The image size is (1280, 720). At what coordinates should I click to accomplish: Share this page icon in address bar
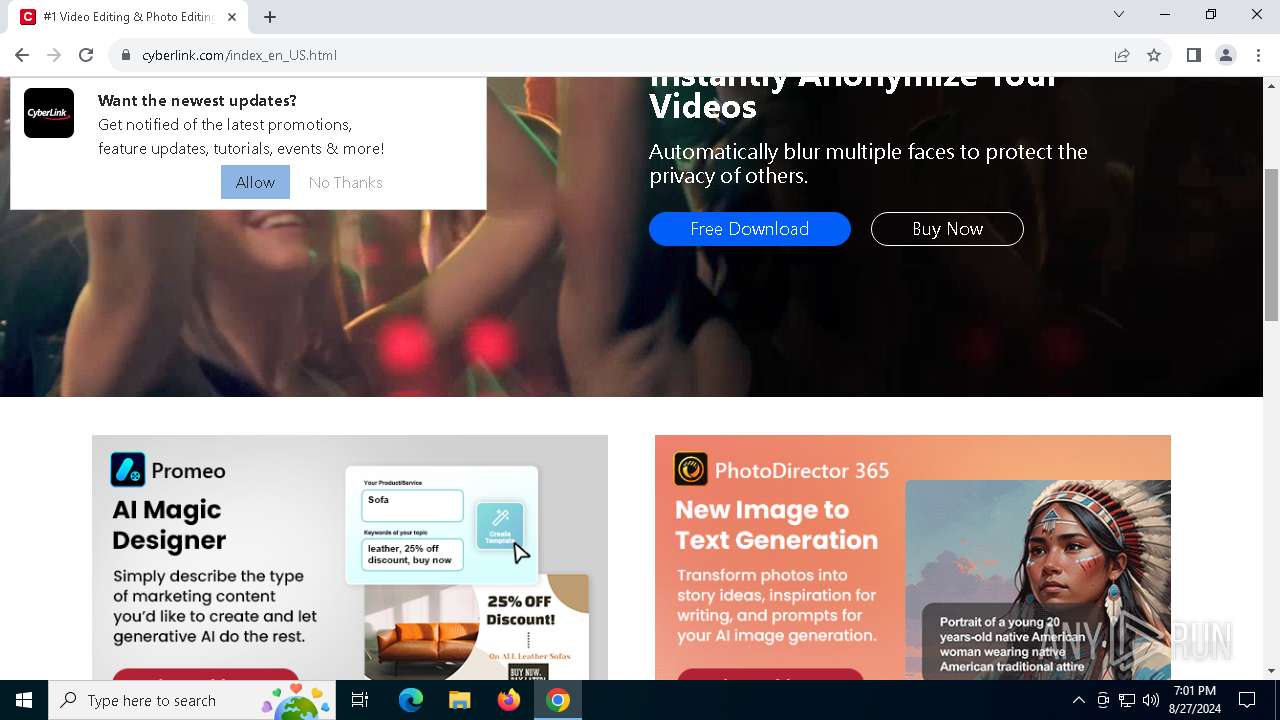pyautogui.click(x=1122, y=55)
